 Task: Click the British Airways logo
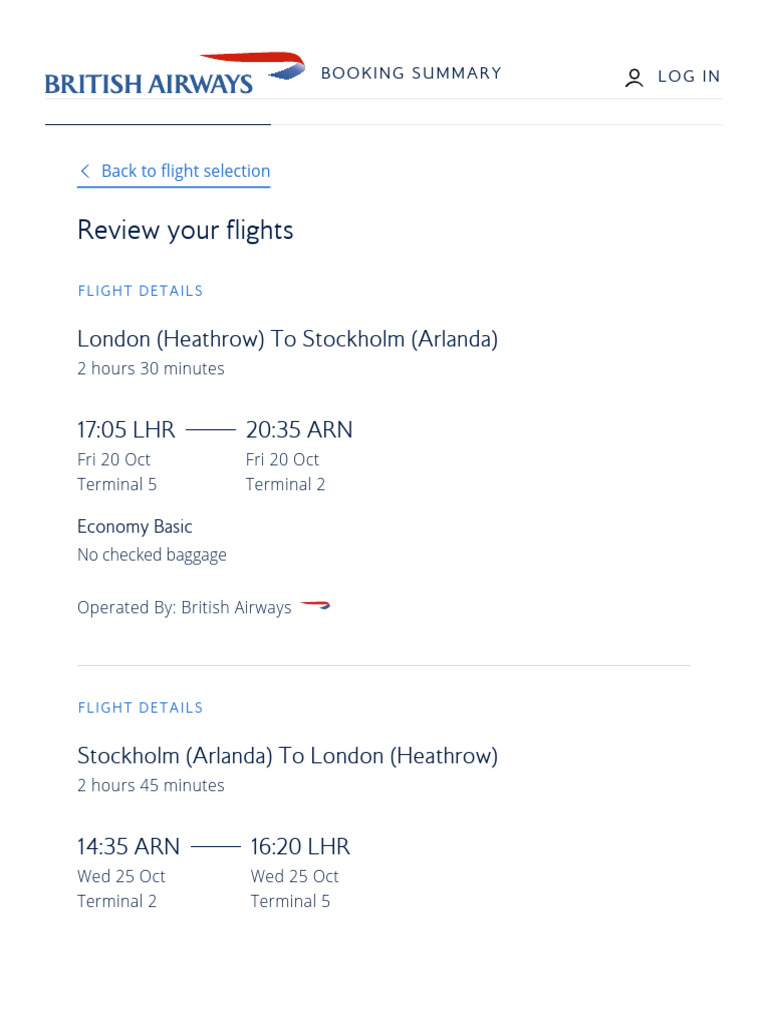148,83
